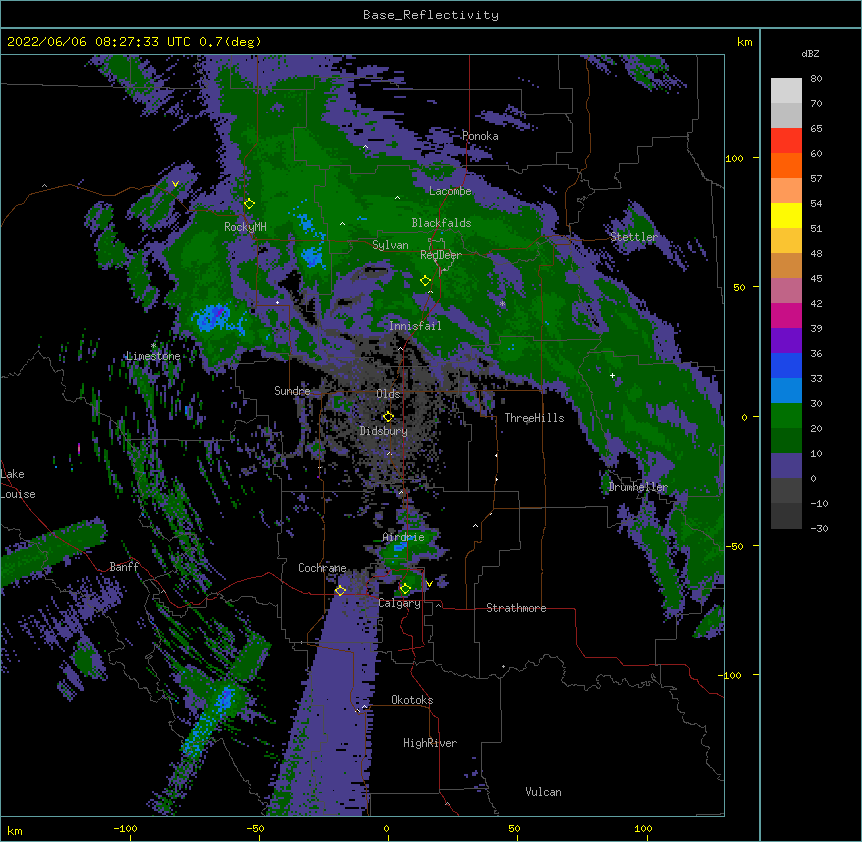Click the yellow V marker east of Calgary
Viewport: 862px width, 842px height.
click(429, 584)
